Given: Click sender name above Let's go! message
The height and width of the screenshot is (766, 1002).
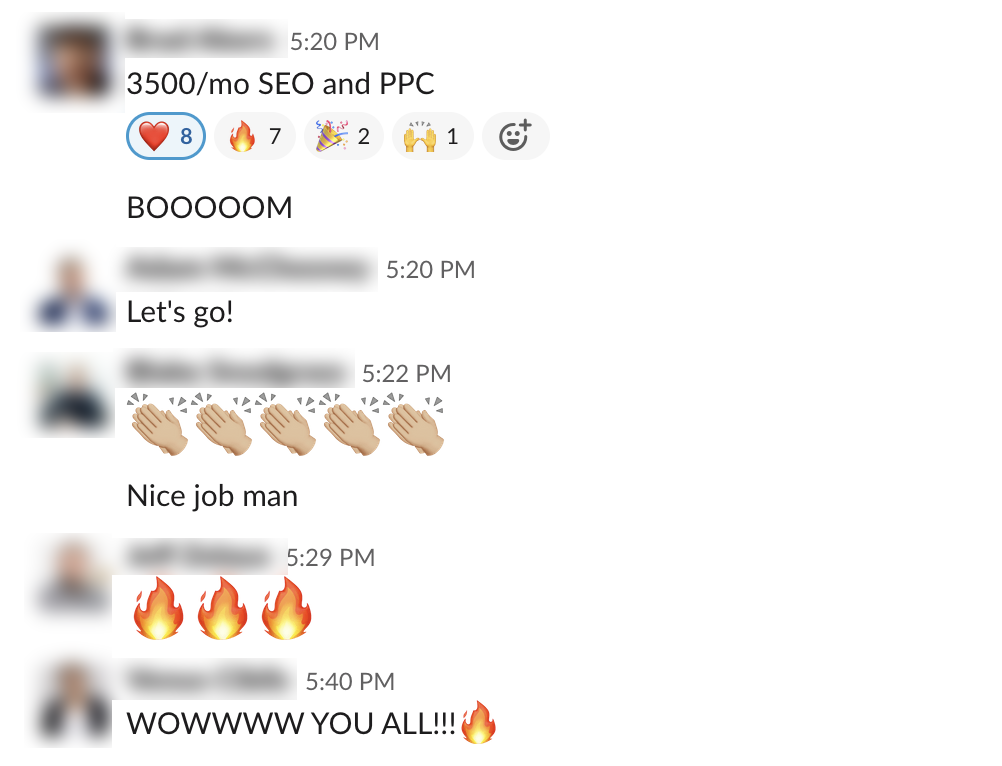Looking at the screenshot, I should coord(249,269).
